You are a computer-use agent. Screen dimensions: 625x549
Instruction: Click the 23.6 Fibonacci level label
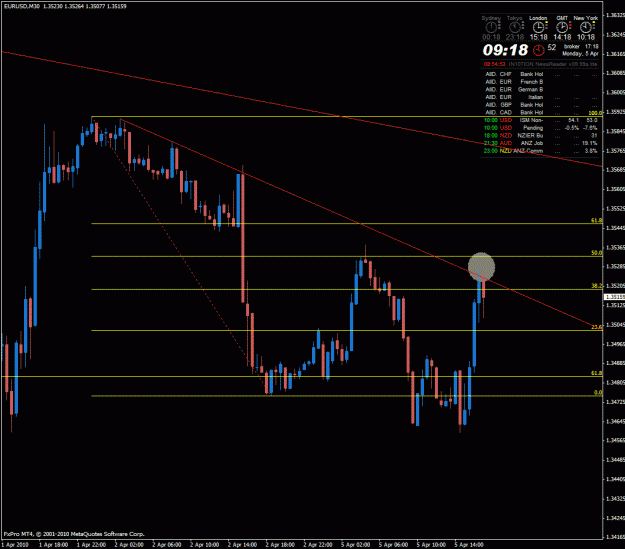coord(596,327)
